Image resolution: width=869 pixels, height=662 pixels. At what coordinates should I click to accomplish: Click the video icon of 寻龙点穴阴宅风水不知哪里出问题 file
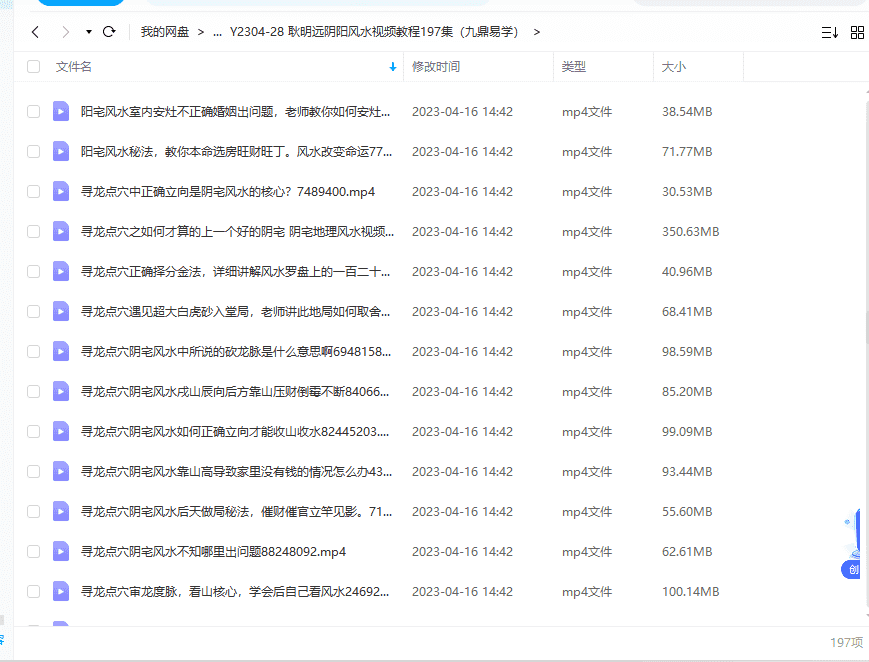point(61,551)
